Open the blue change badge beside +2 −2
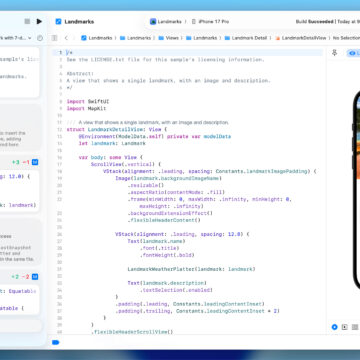This screenshot has width=360, height=360. [x=35, y=277]
